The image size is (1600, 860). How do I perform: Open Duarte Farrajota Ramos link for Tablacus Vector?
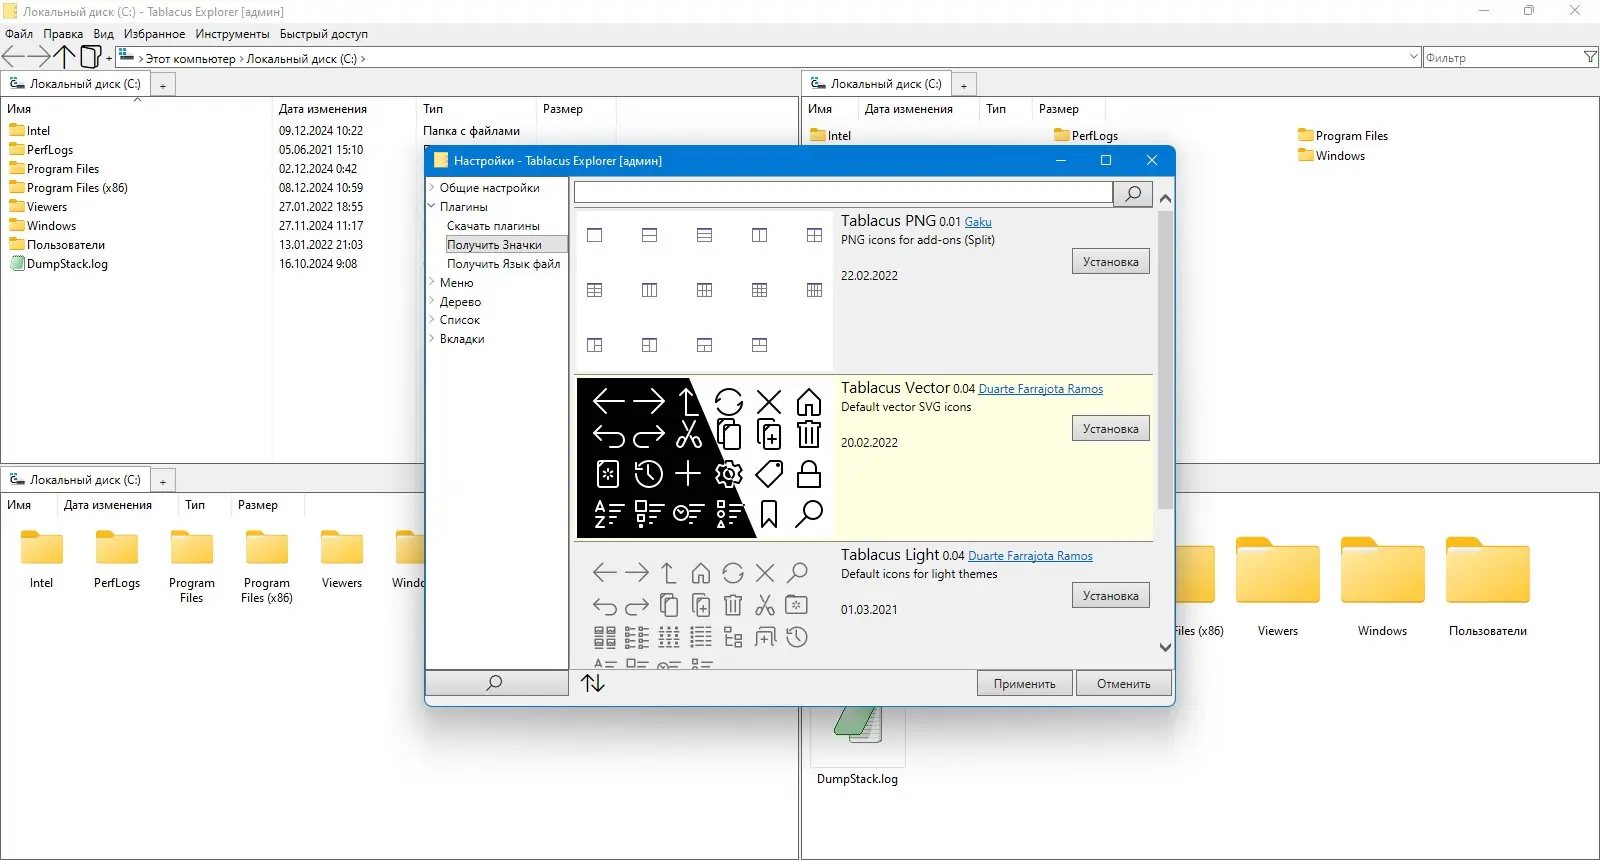tap(1041, 389)
